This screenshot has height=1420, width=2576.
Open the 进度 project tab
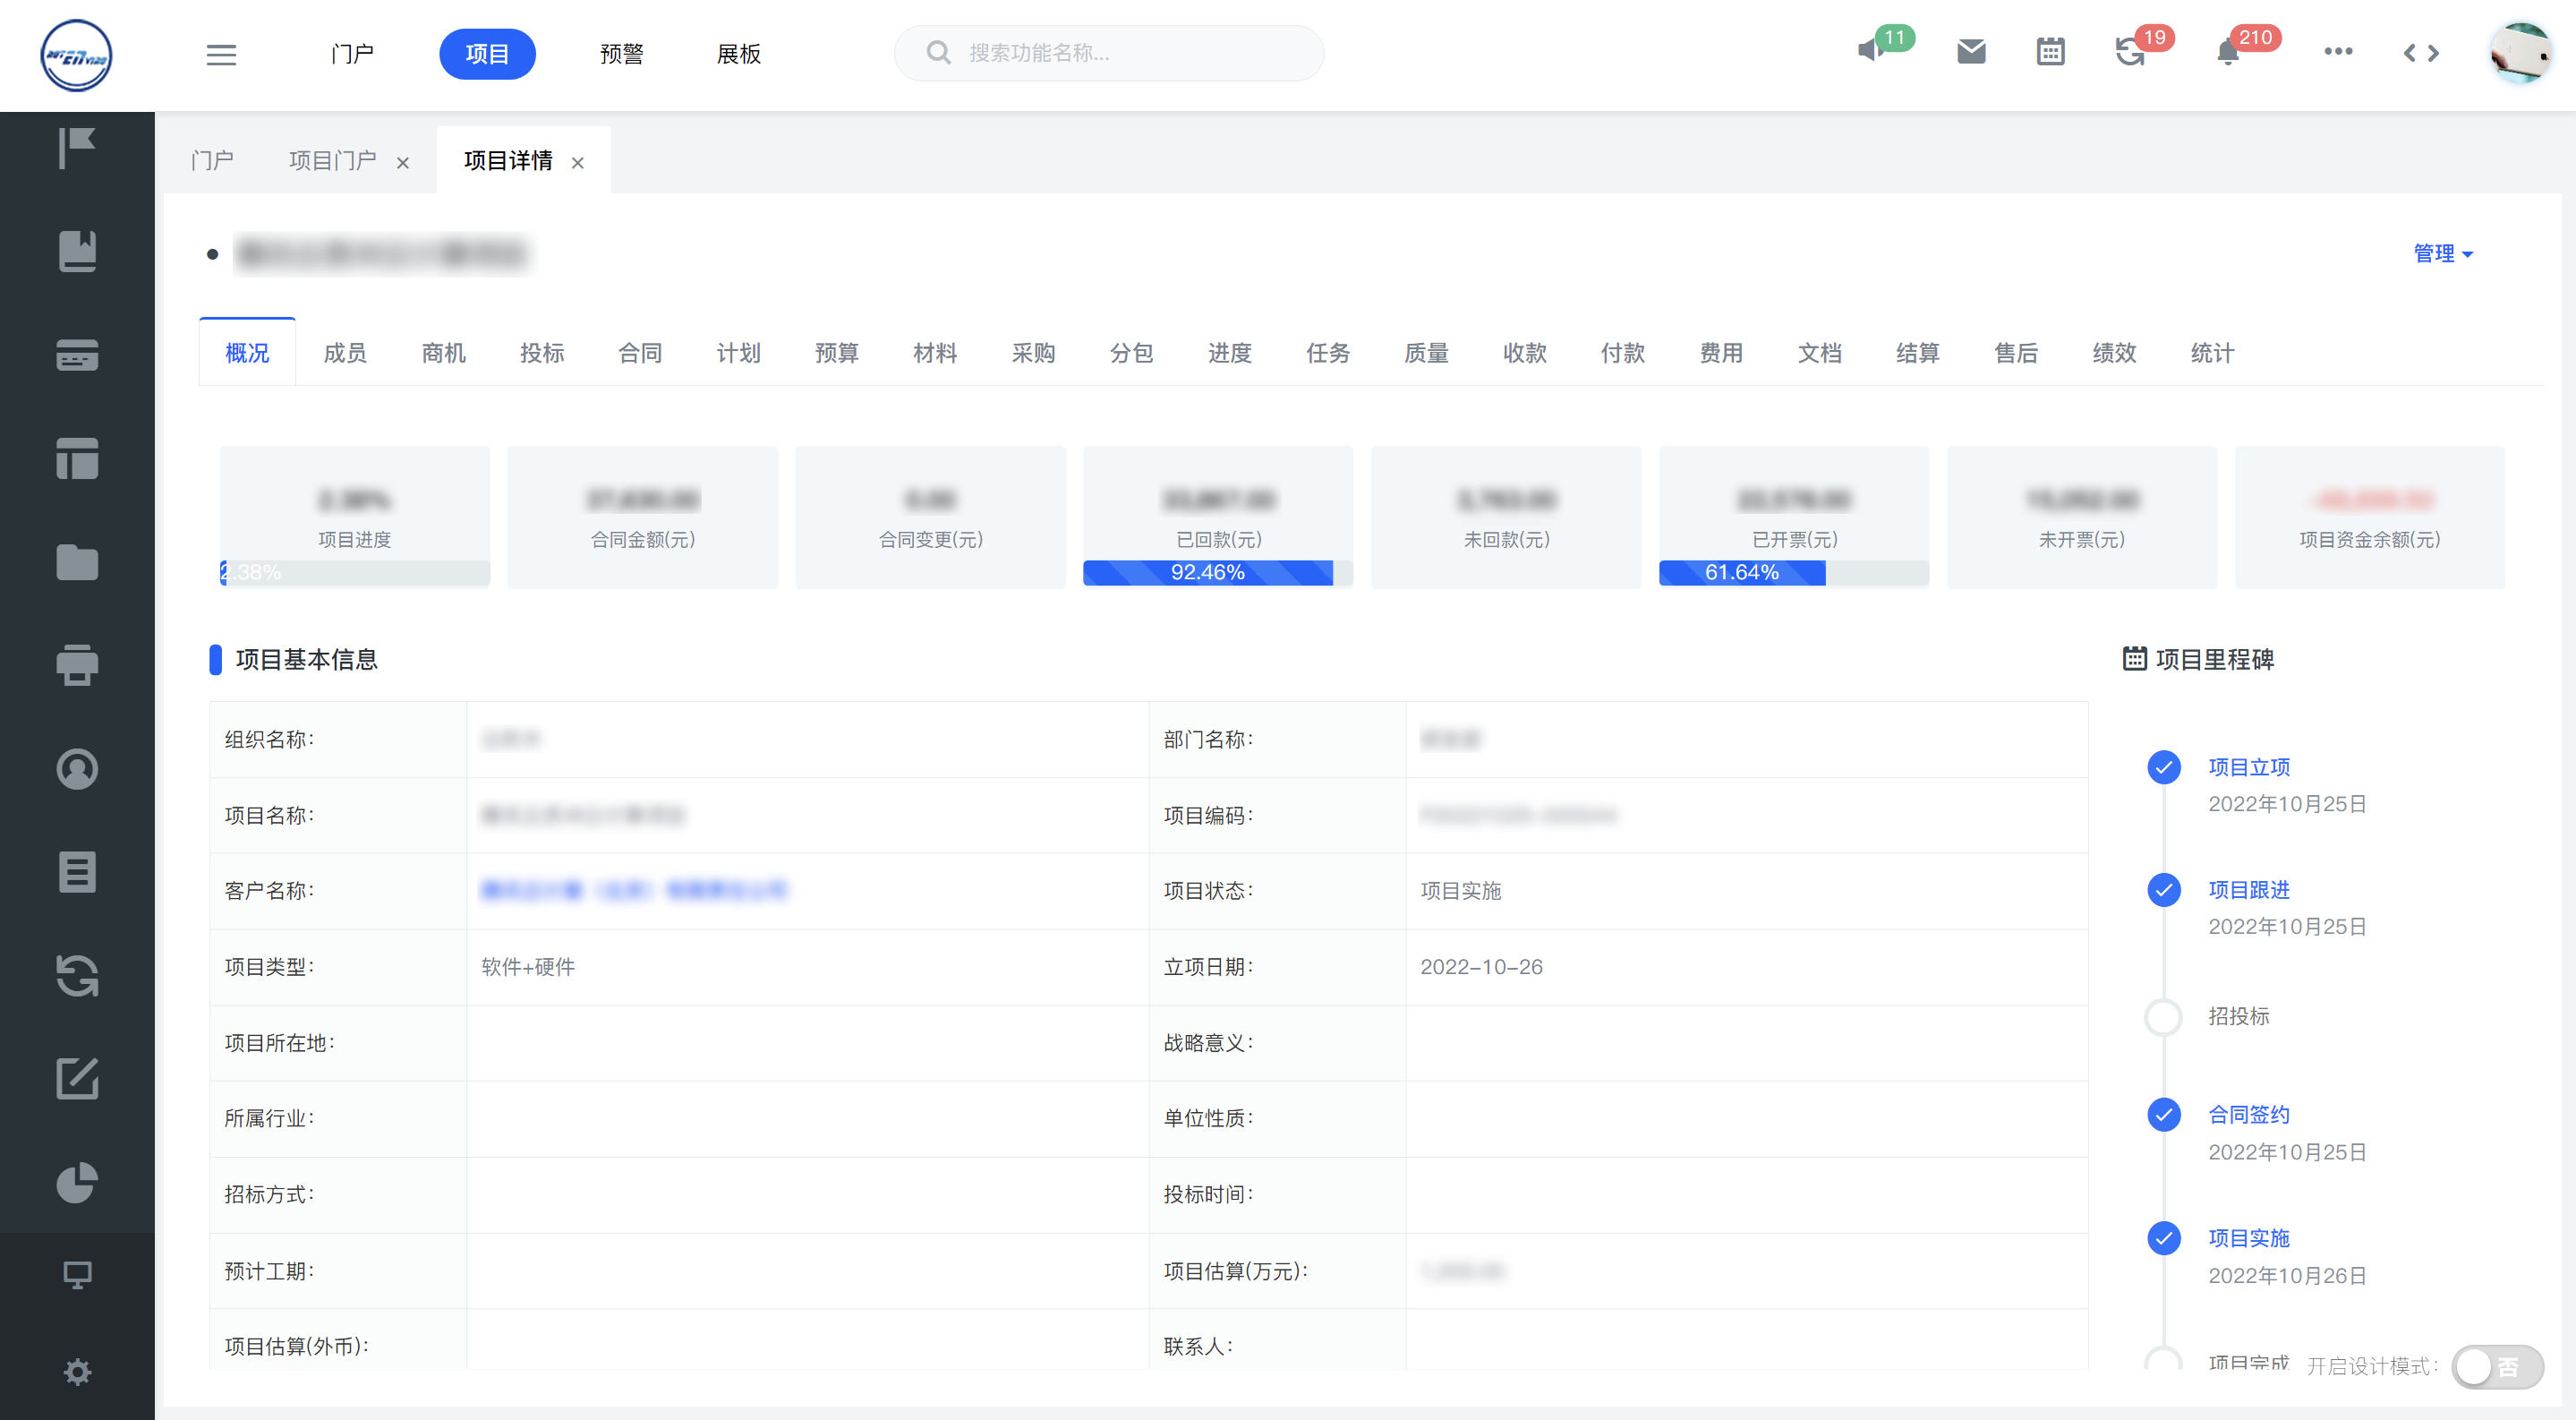pos(1229,353)
